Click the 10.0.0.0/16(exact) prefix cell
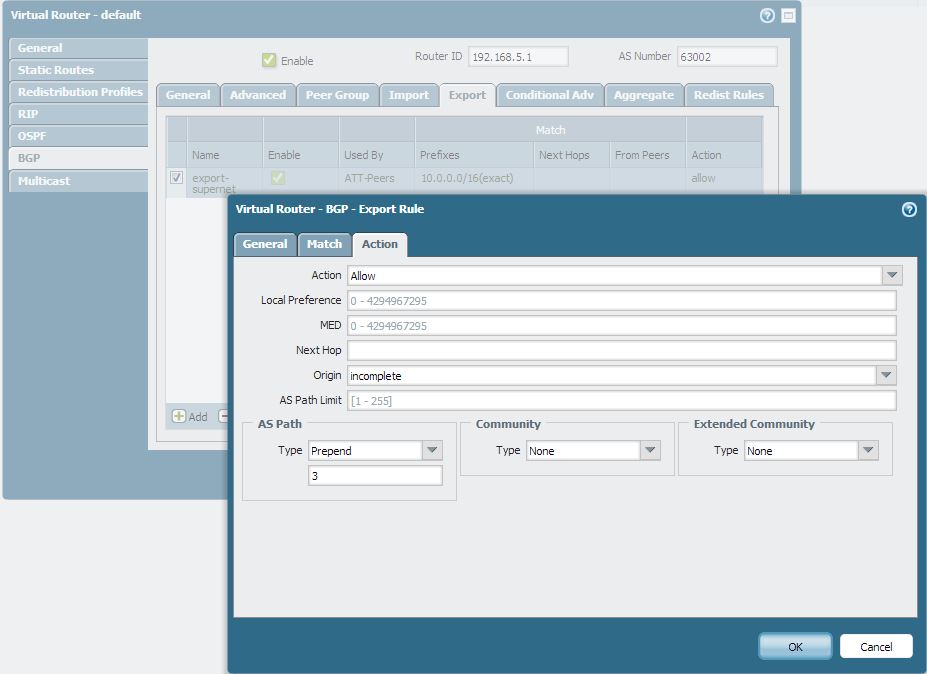Viewport: 927px width, 674px height. (x=467, y=178)
